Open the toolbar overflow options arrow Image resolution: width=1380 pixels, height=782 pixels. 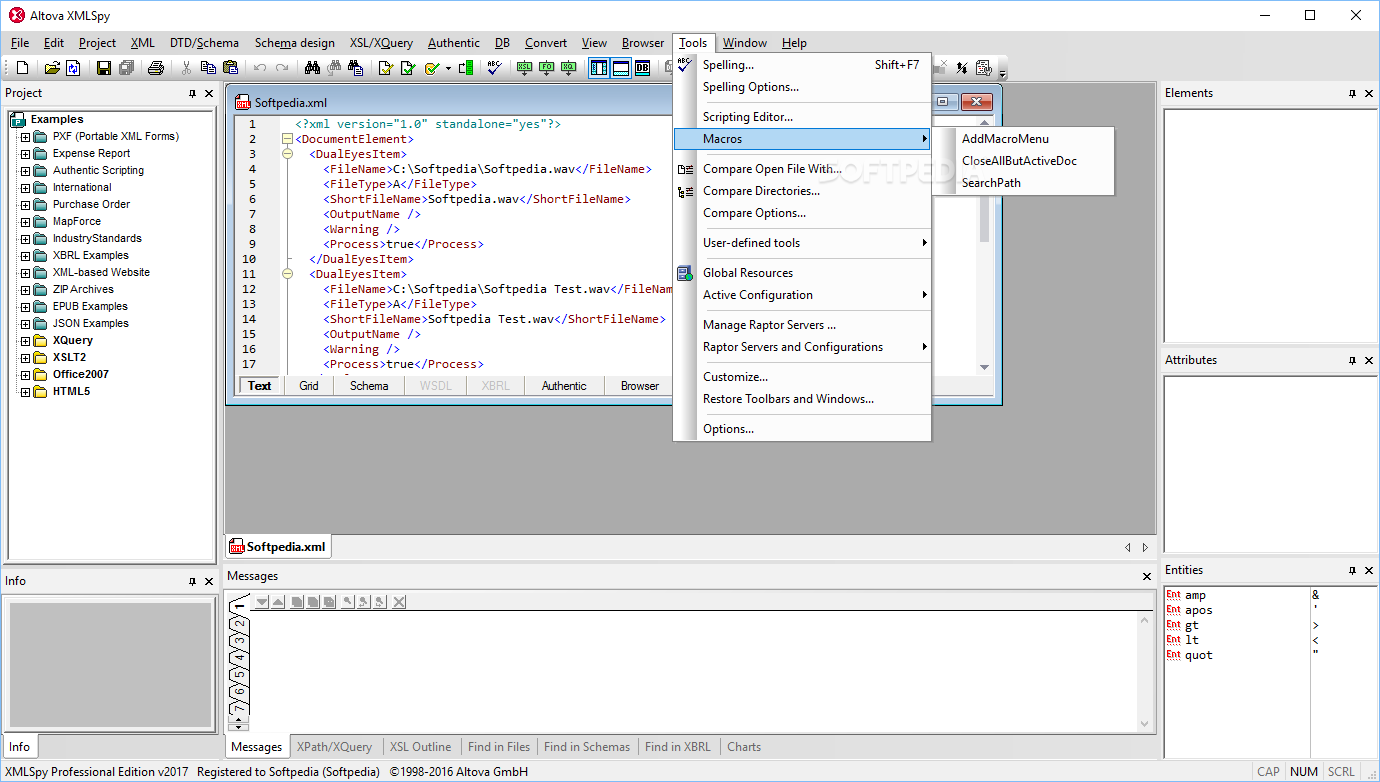(1003, 73)
